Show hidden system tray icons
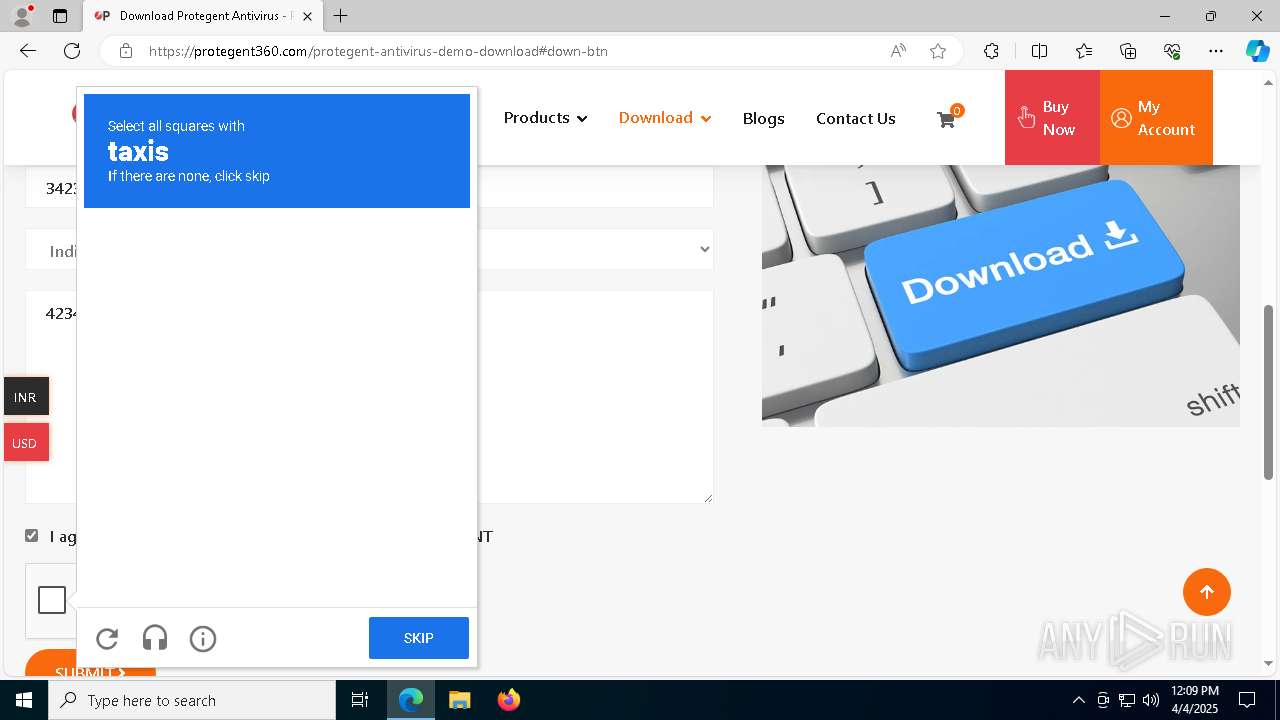 tap(1078, 700)
